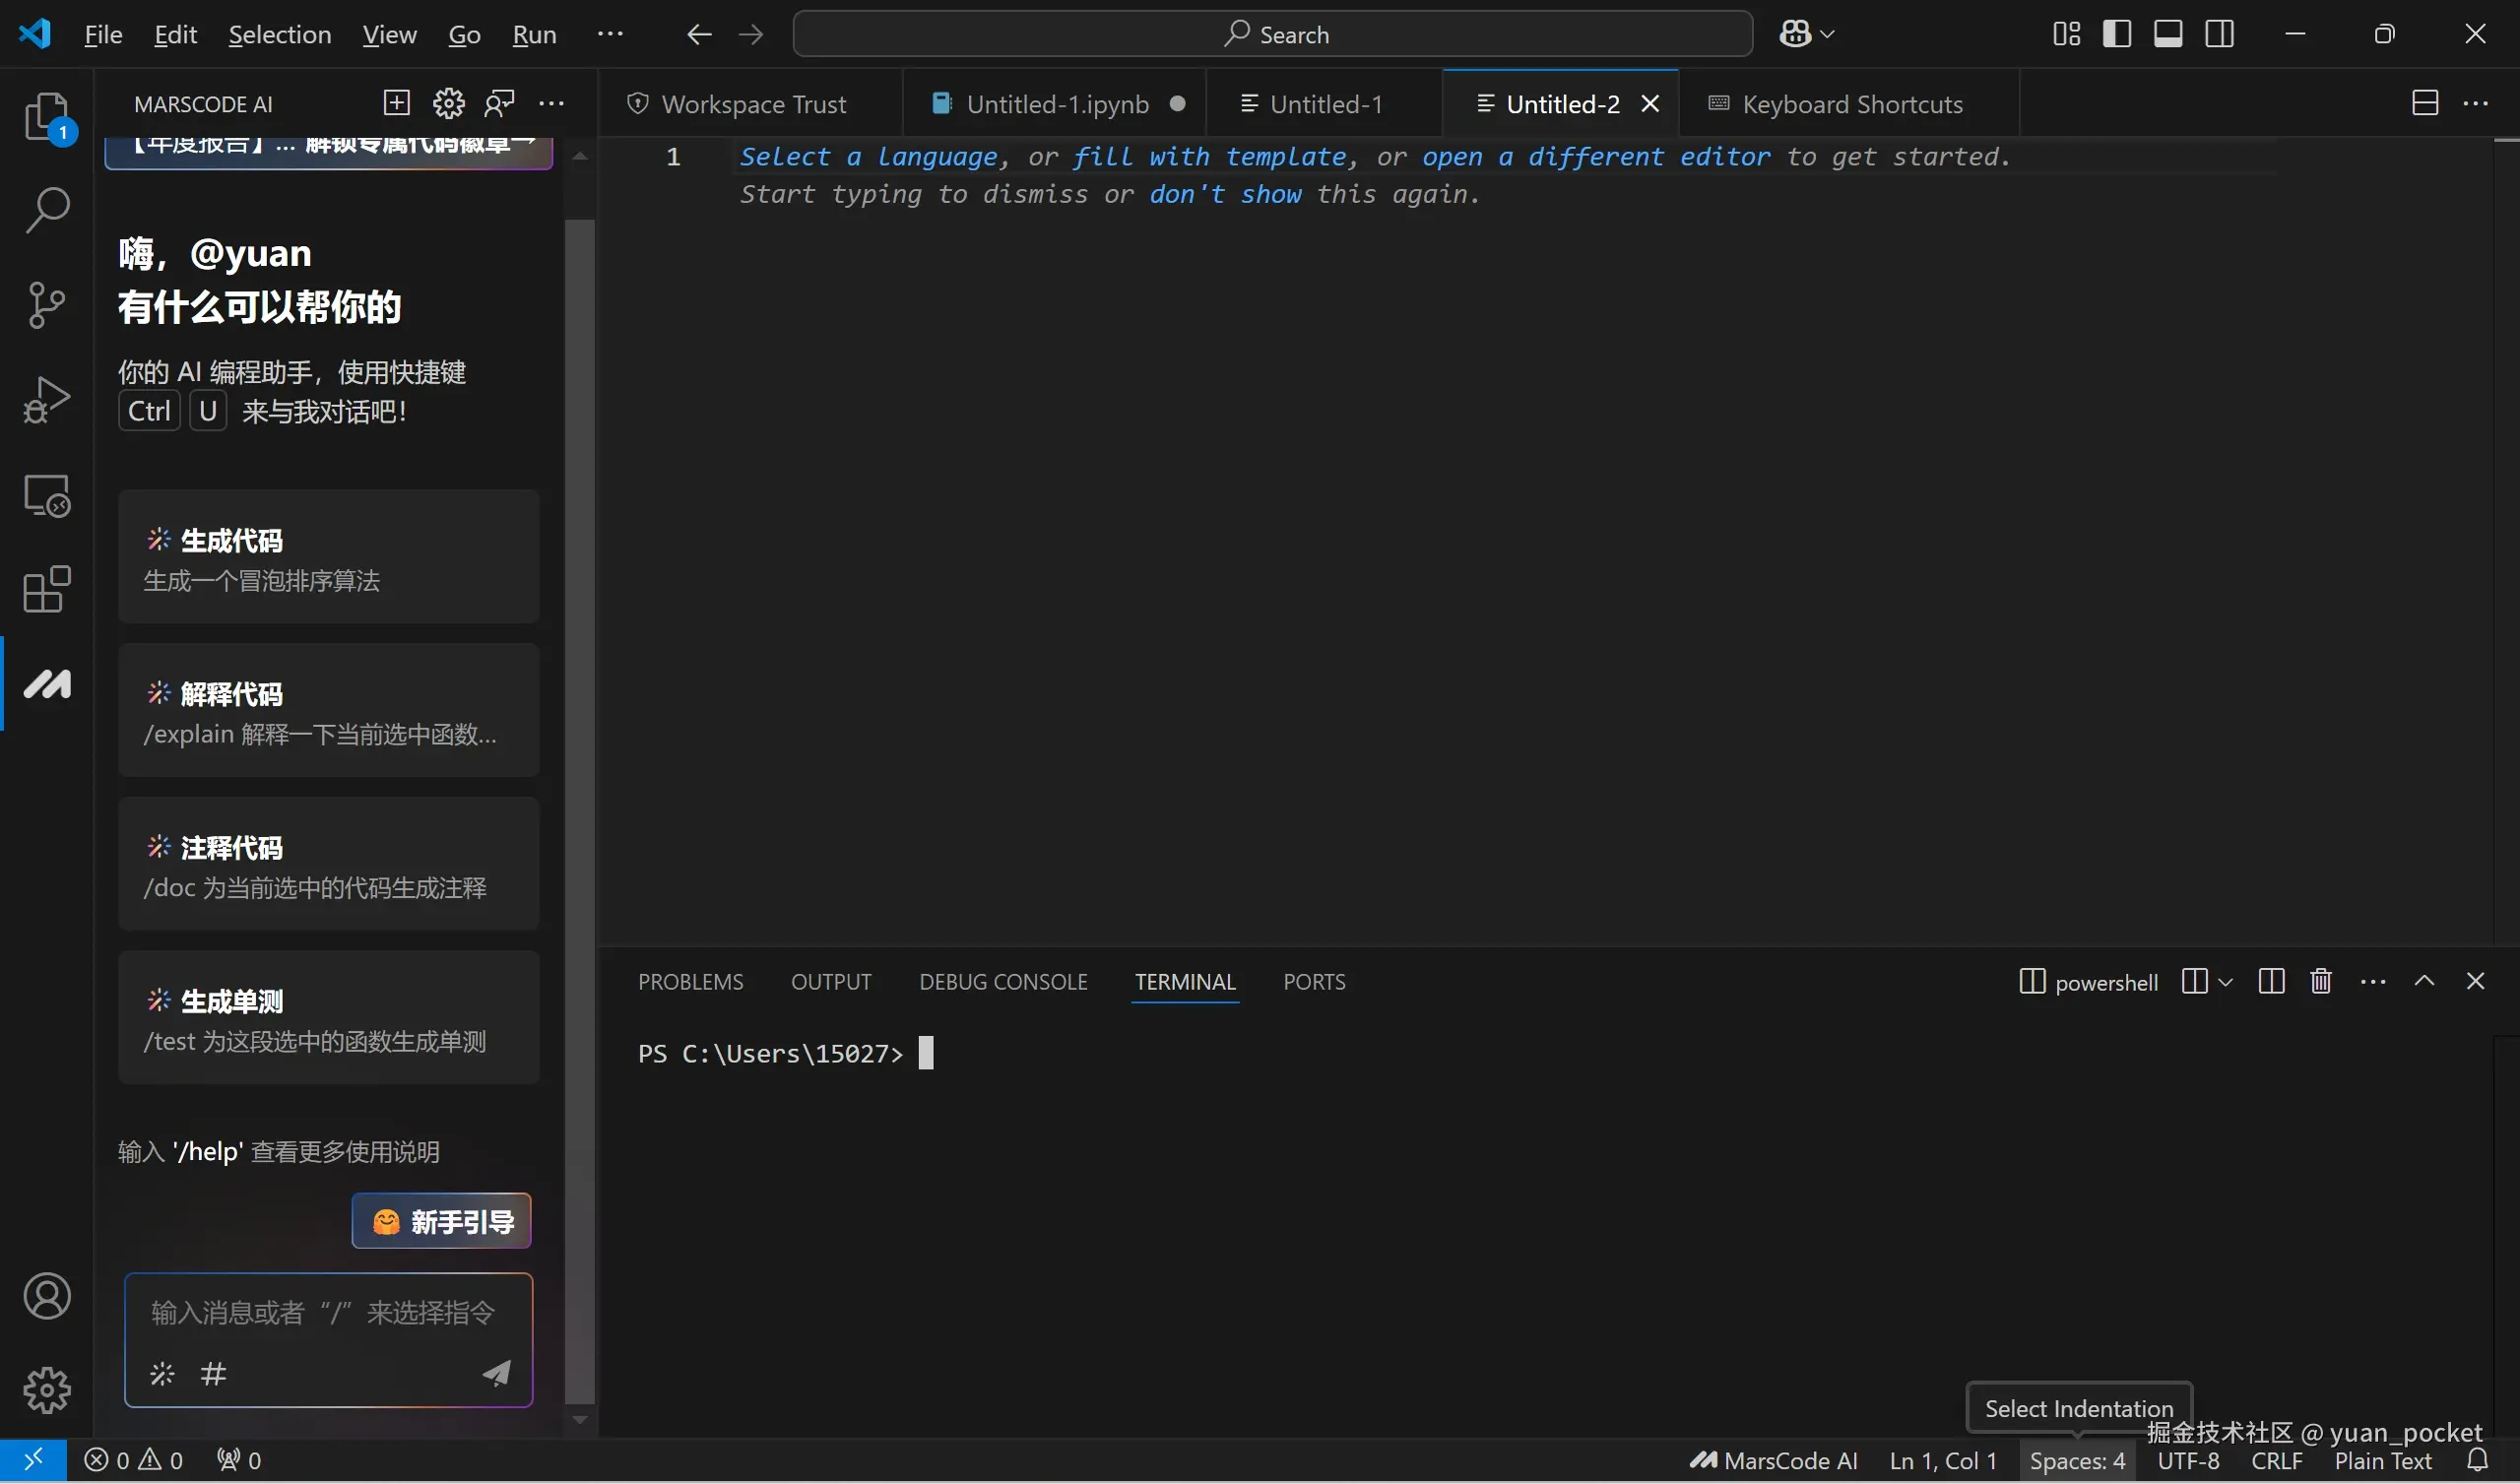Click the 新手引导 button
Viewport: 2520px width, 1484px height.
pos(441,1222)
